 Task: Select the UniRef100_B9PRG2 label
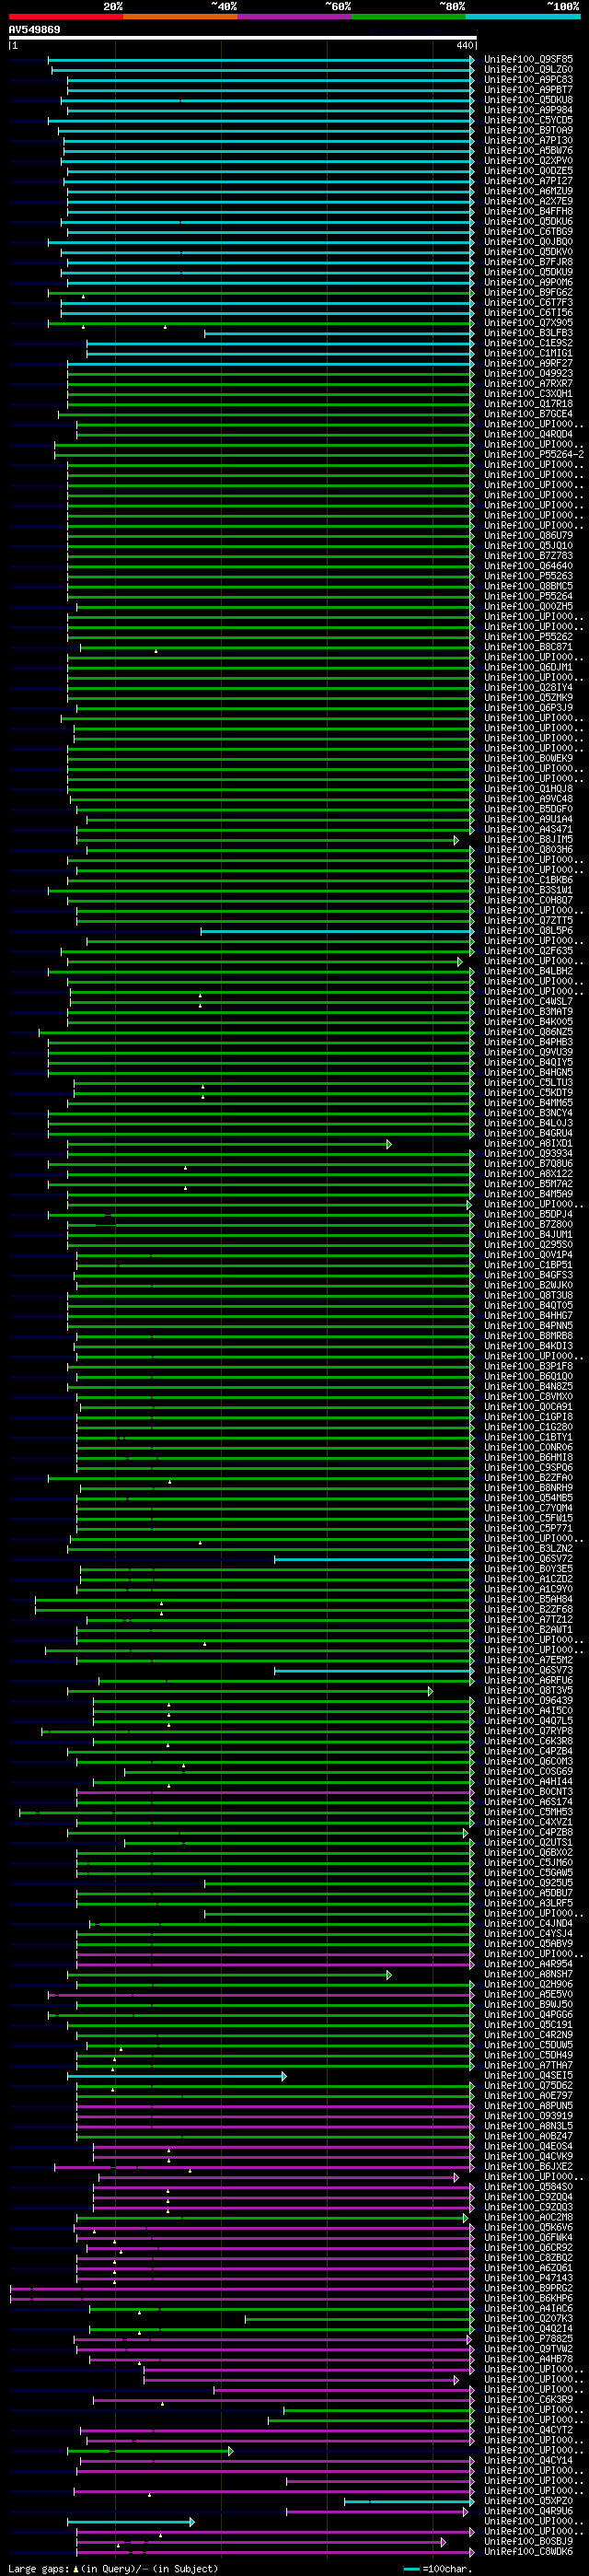coord(529,2289)
